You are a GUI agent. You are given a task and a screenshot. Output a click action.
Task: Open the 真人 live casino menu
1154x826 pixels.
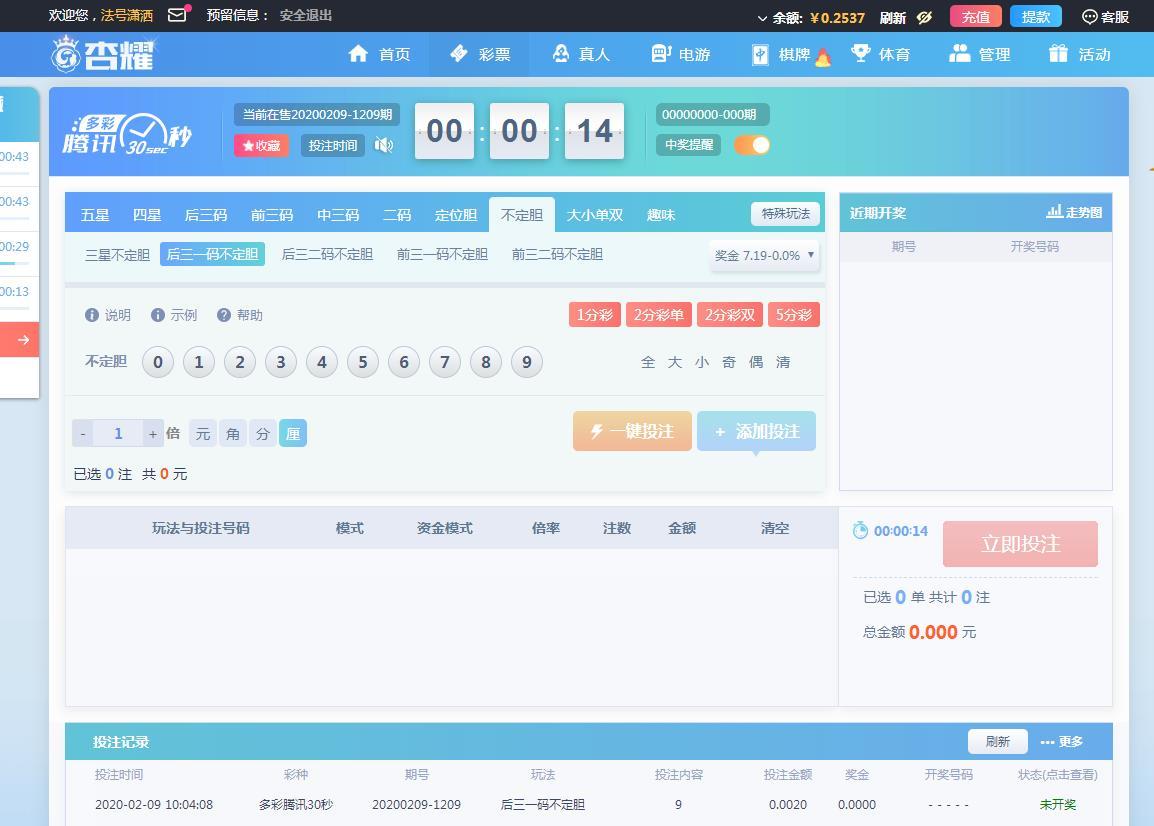tap(581, 54)
